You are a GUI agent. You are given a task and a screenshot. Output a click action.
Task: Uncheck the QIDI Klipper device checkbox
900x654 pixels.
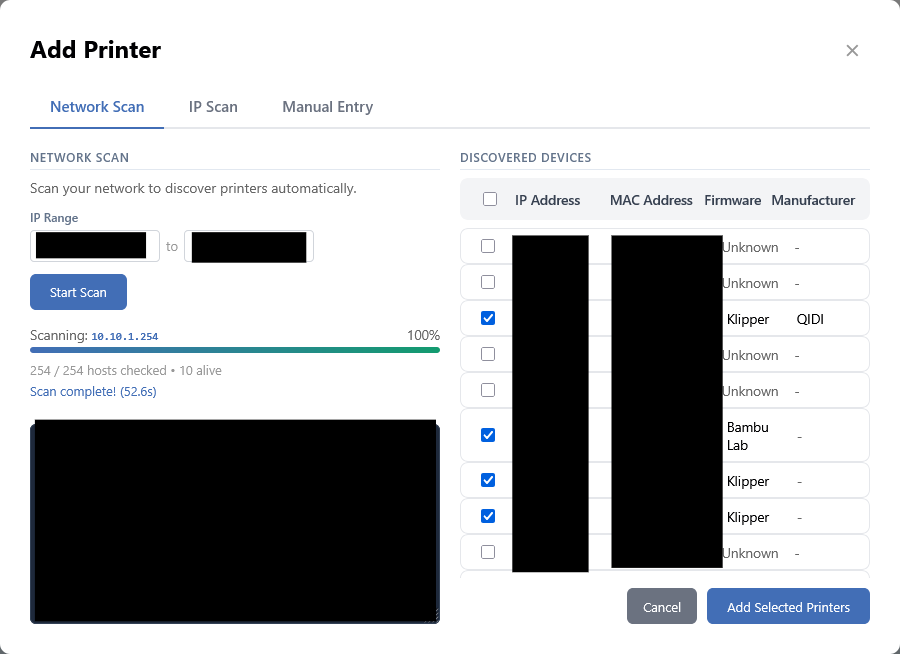pyautogui.click(x=488, y=318)
